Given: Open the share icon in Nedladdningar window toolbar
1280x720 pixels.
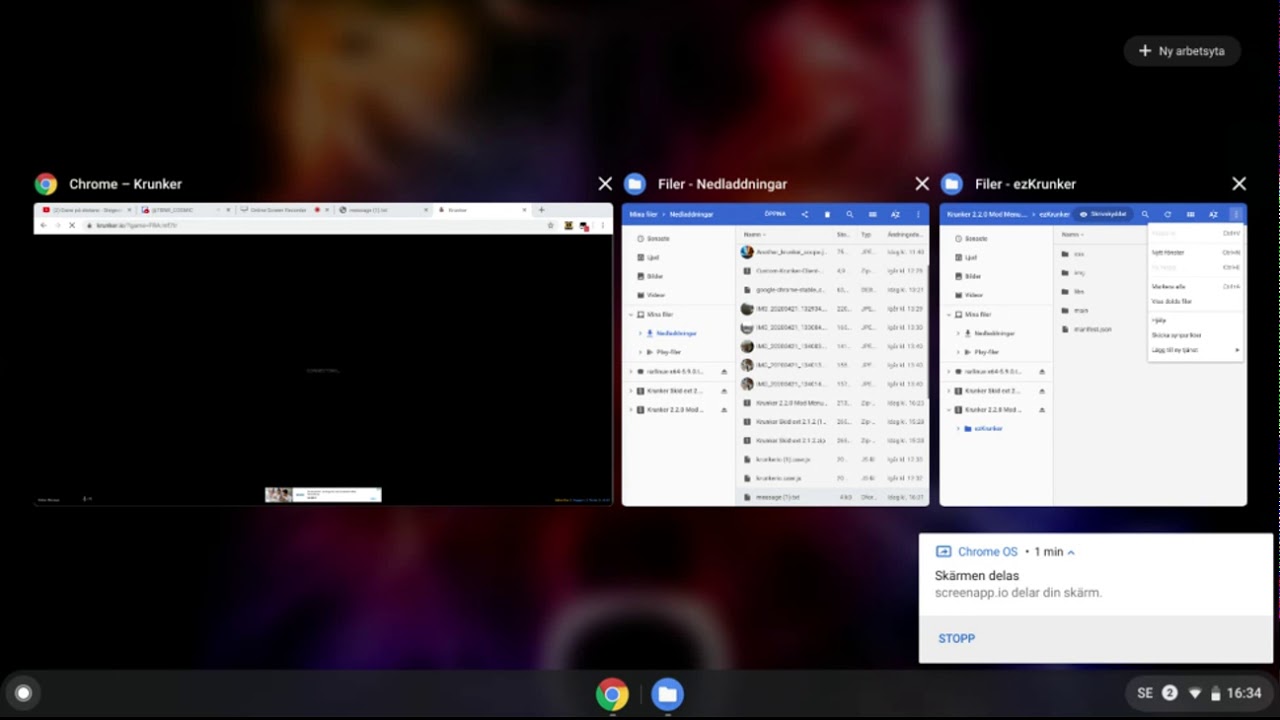Looking at the screenshot, I should tap(805, 214).
